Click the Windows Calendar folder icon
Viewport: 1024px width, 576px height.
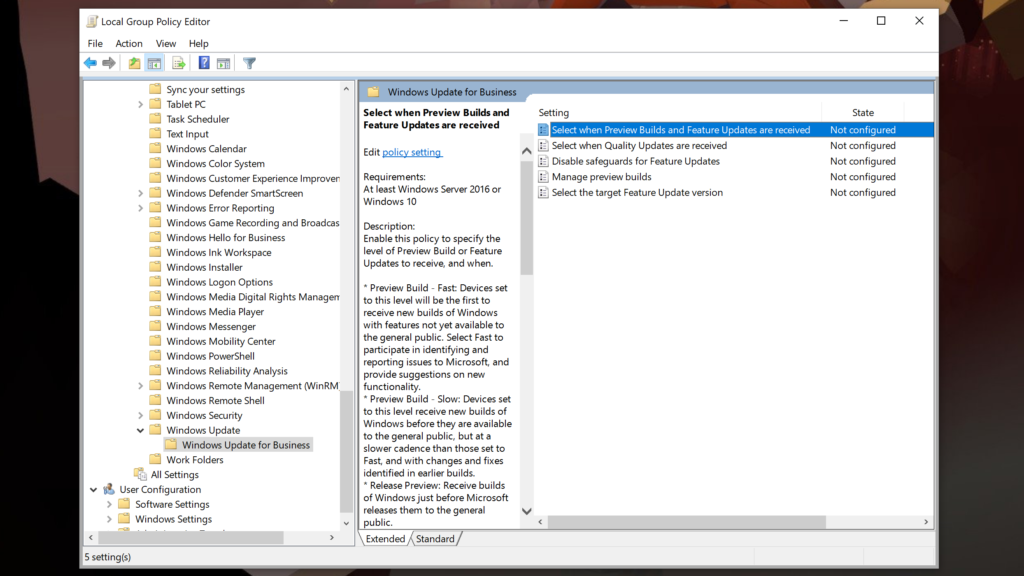click(155, 149)
